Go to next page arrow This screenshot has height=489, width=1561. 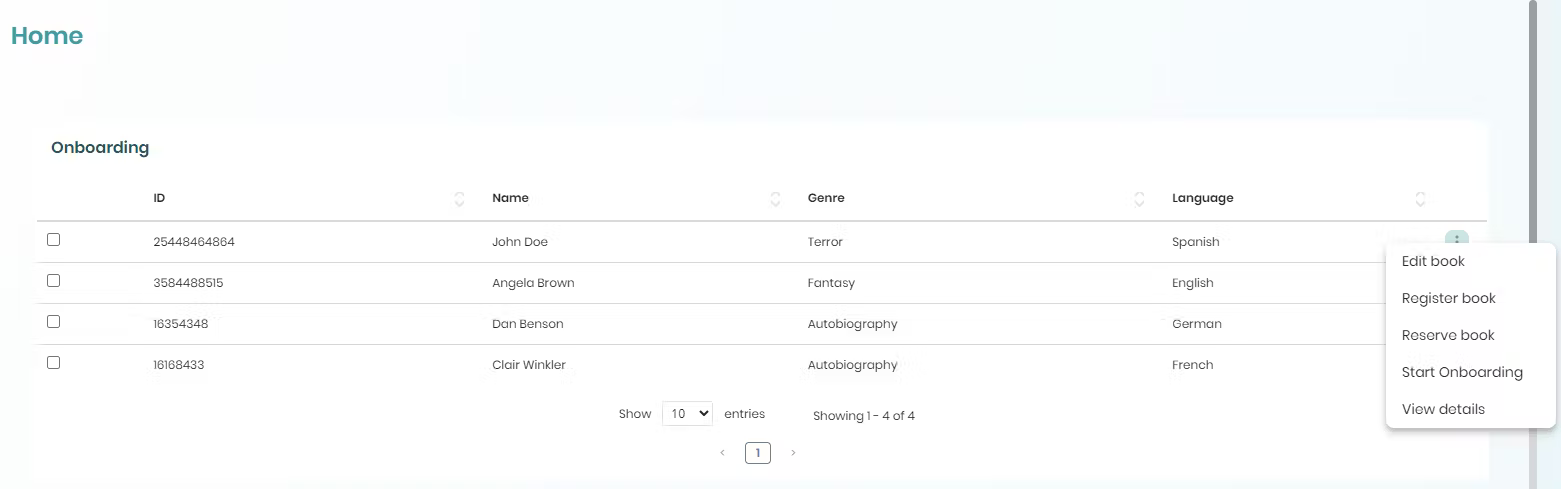[793, 453]
